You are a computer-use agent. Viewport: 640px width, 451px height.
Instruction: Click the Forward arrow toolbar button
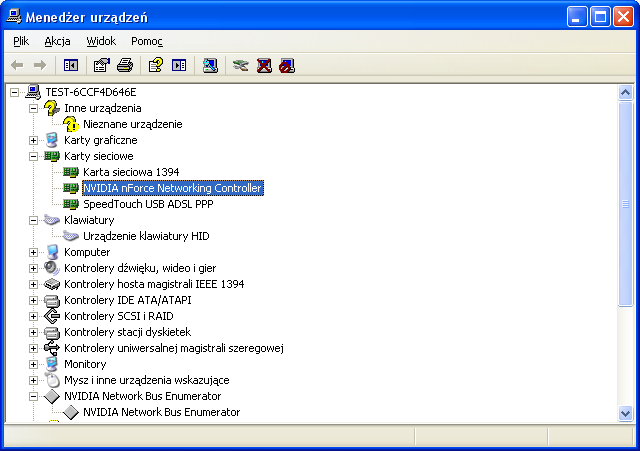point(40,65)
